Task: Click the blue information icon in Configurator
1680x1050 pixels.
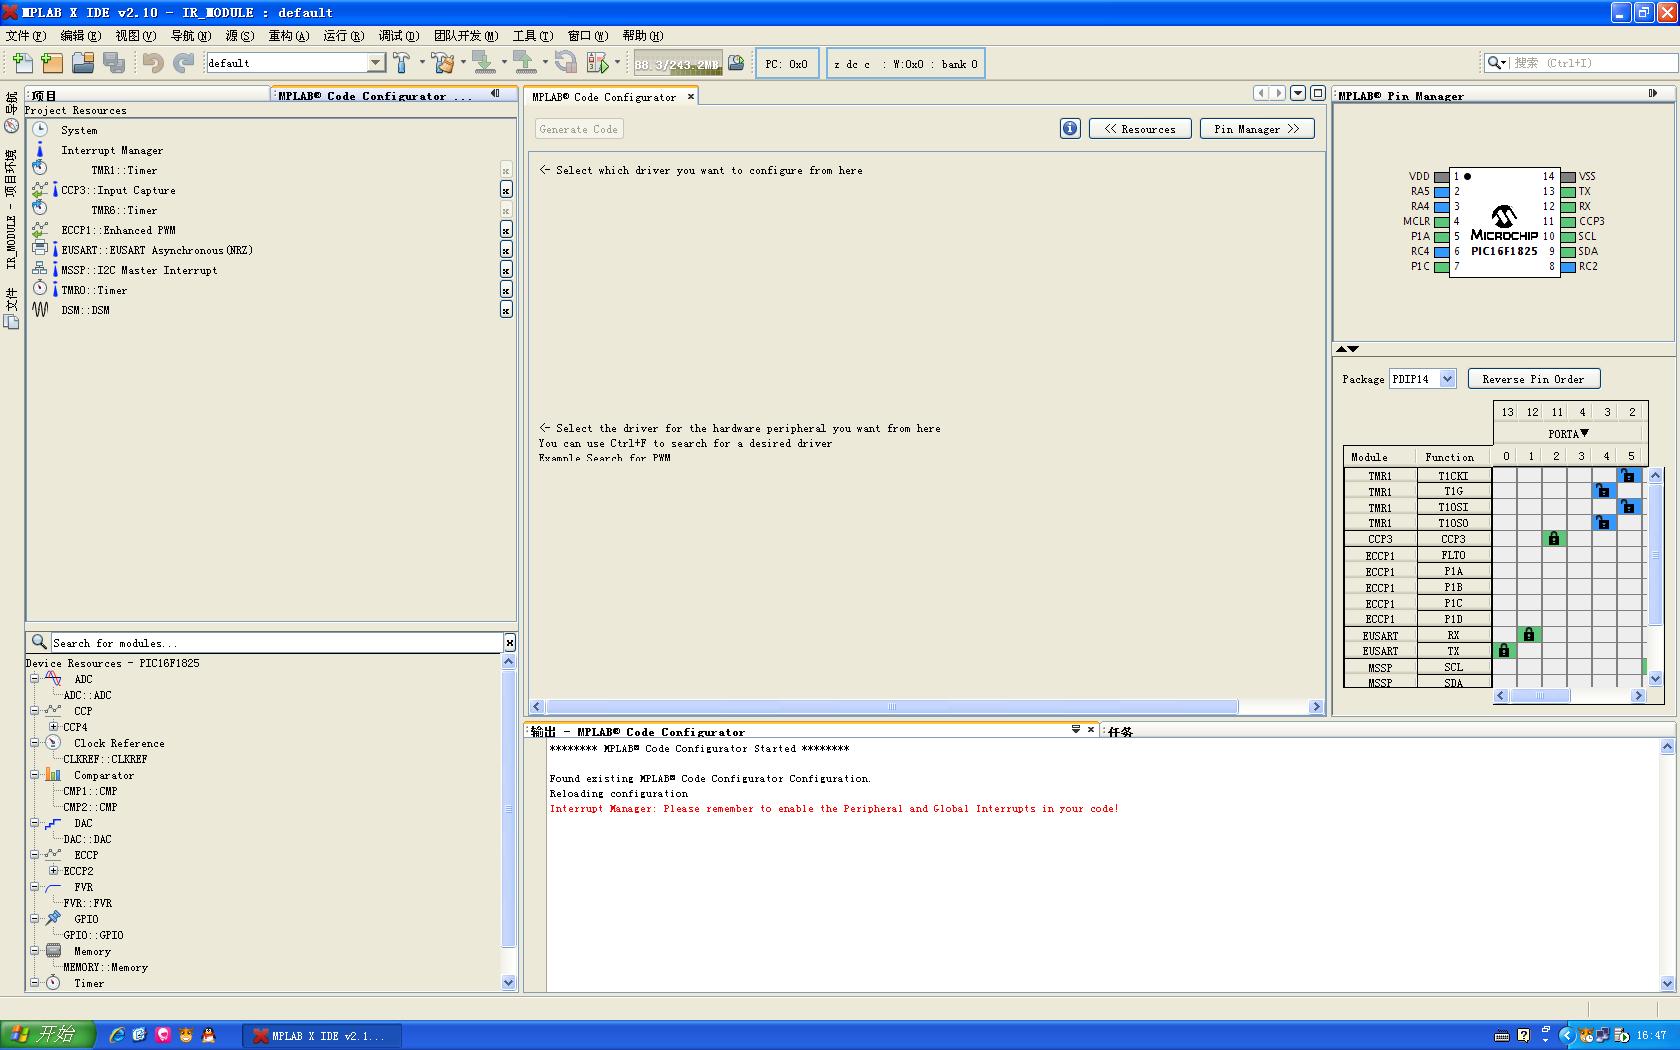Action: click(1070, 129)
